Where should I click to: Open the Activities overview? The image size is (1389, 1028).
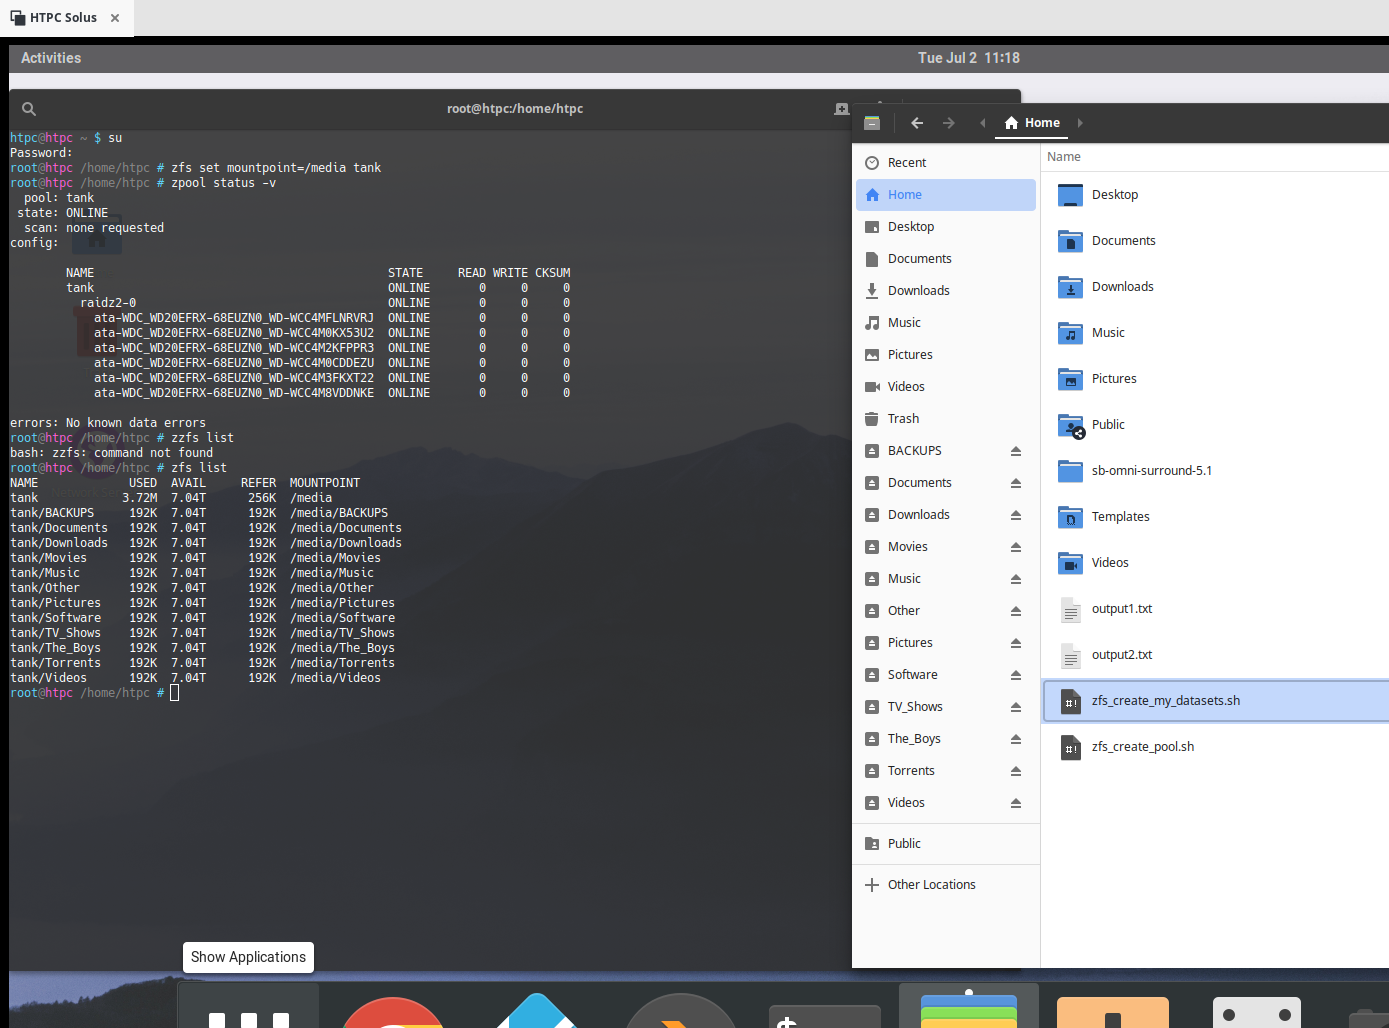[50, 57]
